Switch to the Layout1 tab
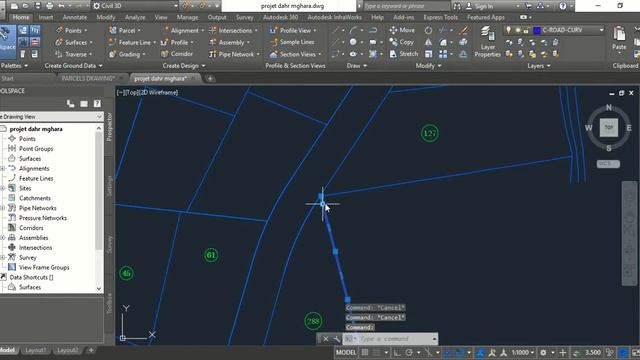Screen dimensions: 640x360 tap(36, 350)
